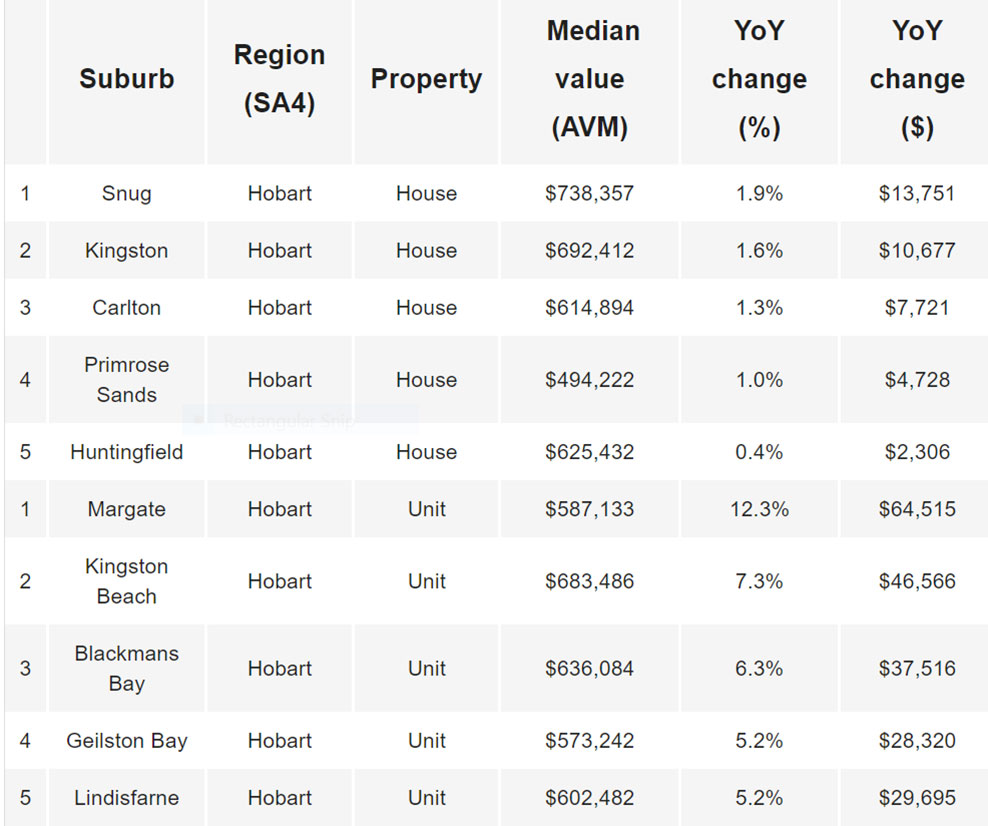Click the Lindisfarne suburb cell
The width and height of the screenshot is (988, 826).
(x=127, y=798)
